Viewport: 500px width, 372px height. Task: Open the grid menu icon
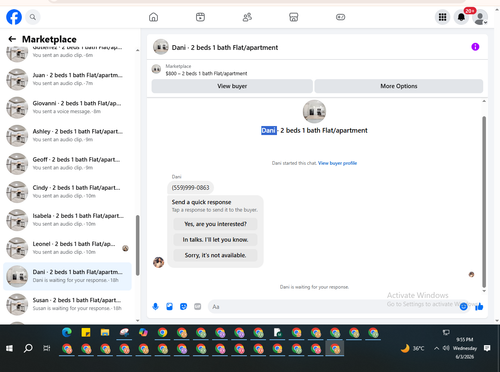(442, 17)
